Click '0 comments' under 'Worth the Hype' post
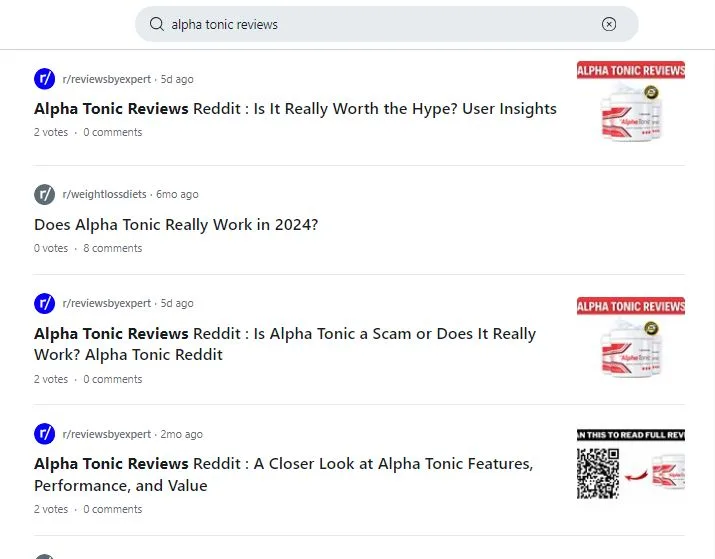This screenshot has width=715, height=559. pos(113,132)
